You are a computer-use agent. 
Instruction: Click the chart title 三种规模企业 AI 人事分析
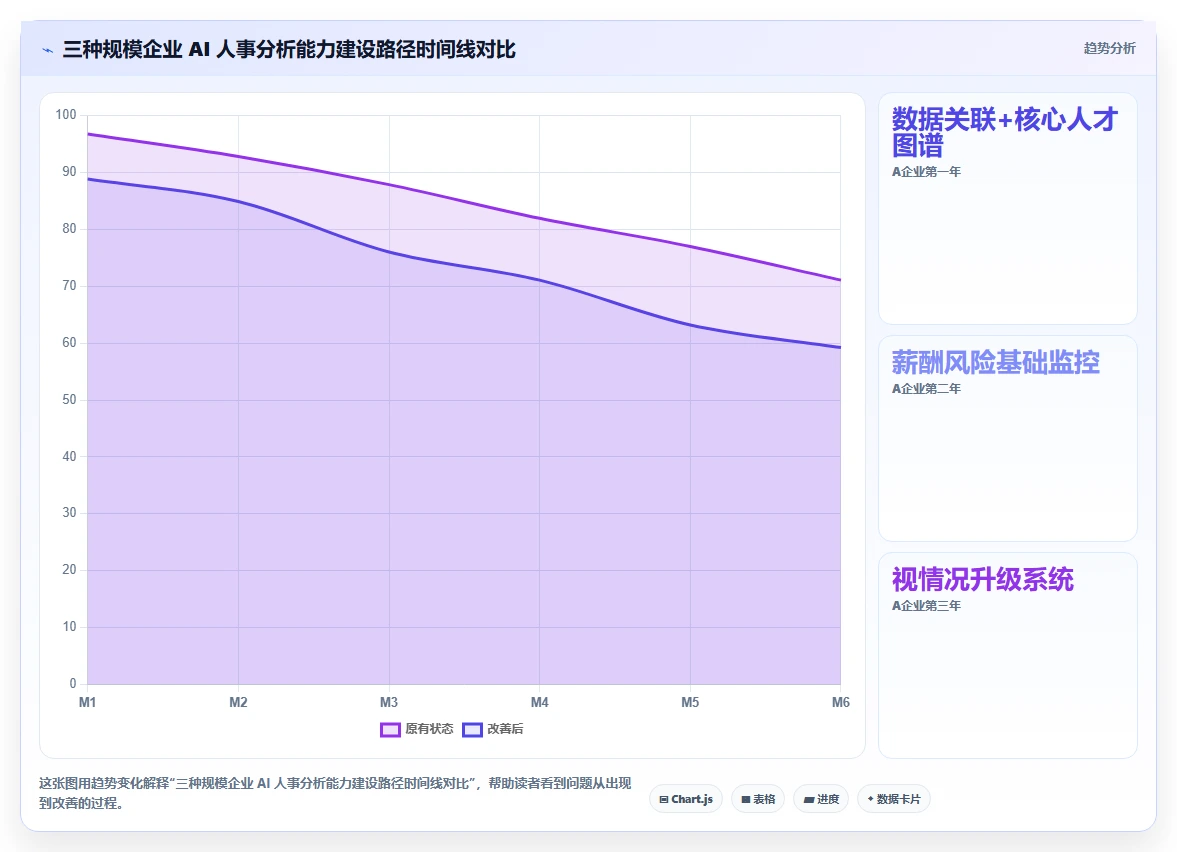click(x=289, y=50)
